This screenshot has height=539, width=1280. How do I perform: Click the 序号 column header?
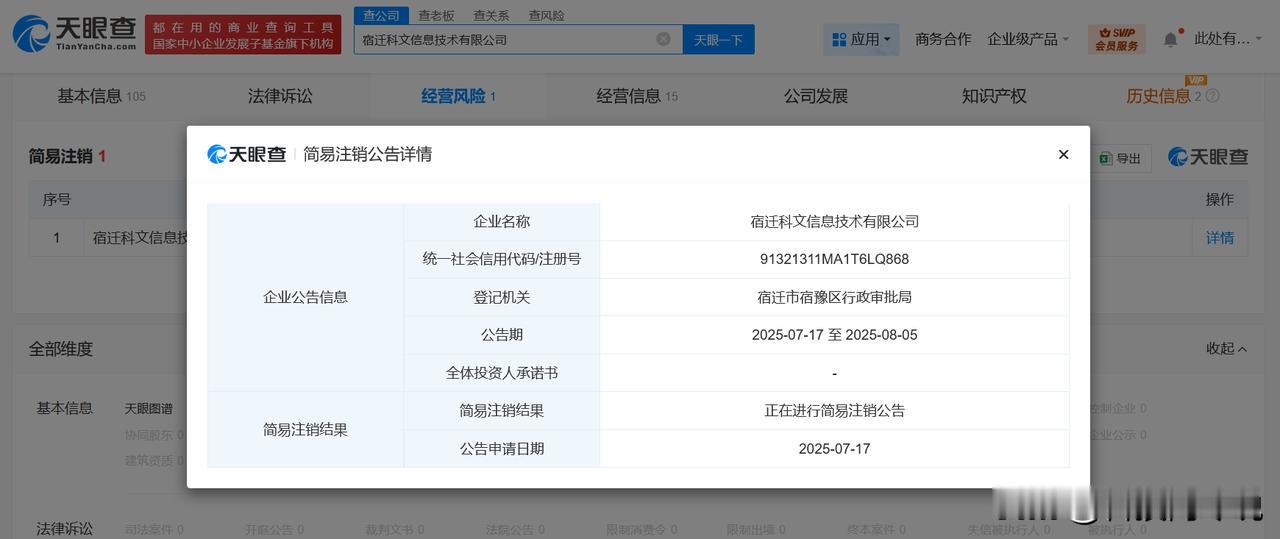point(57,199)
